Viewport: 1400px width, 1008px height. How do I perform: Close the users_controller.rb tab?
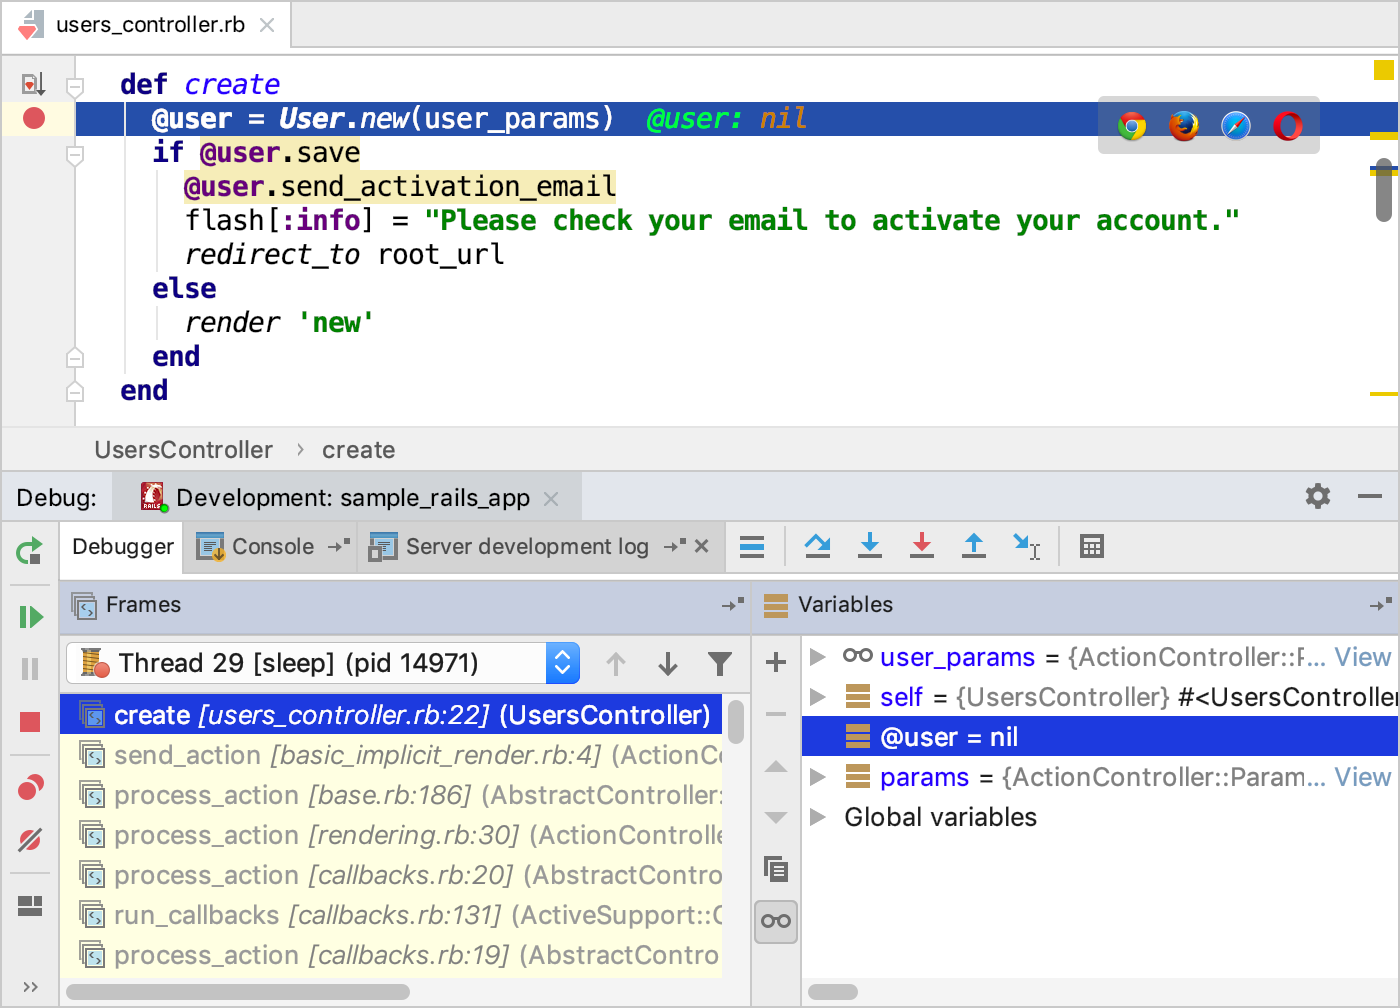tap(267, 25)
